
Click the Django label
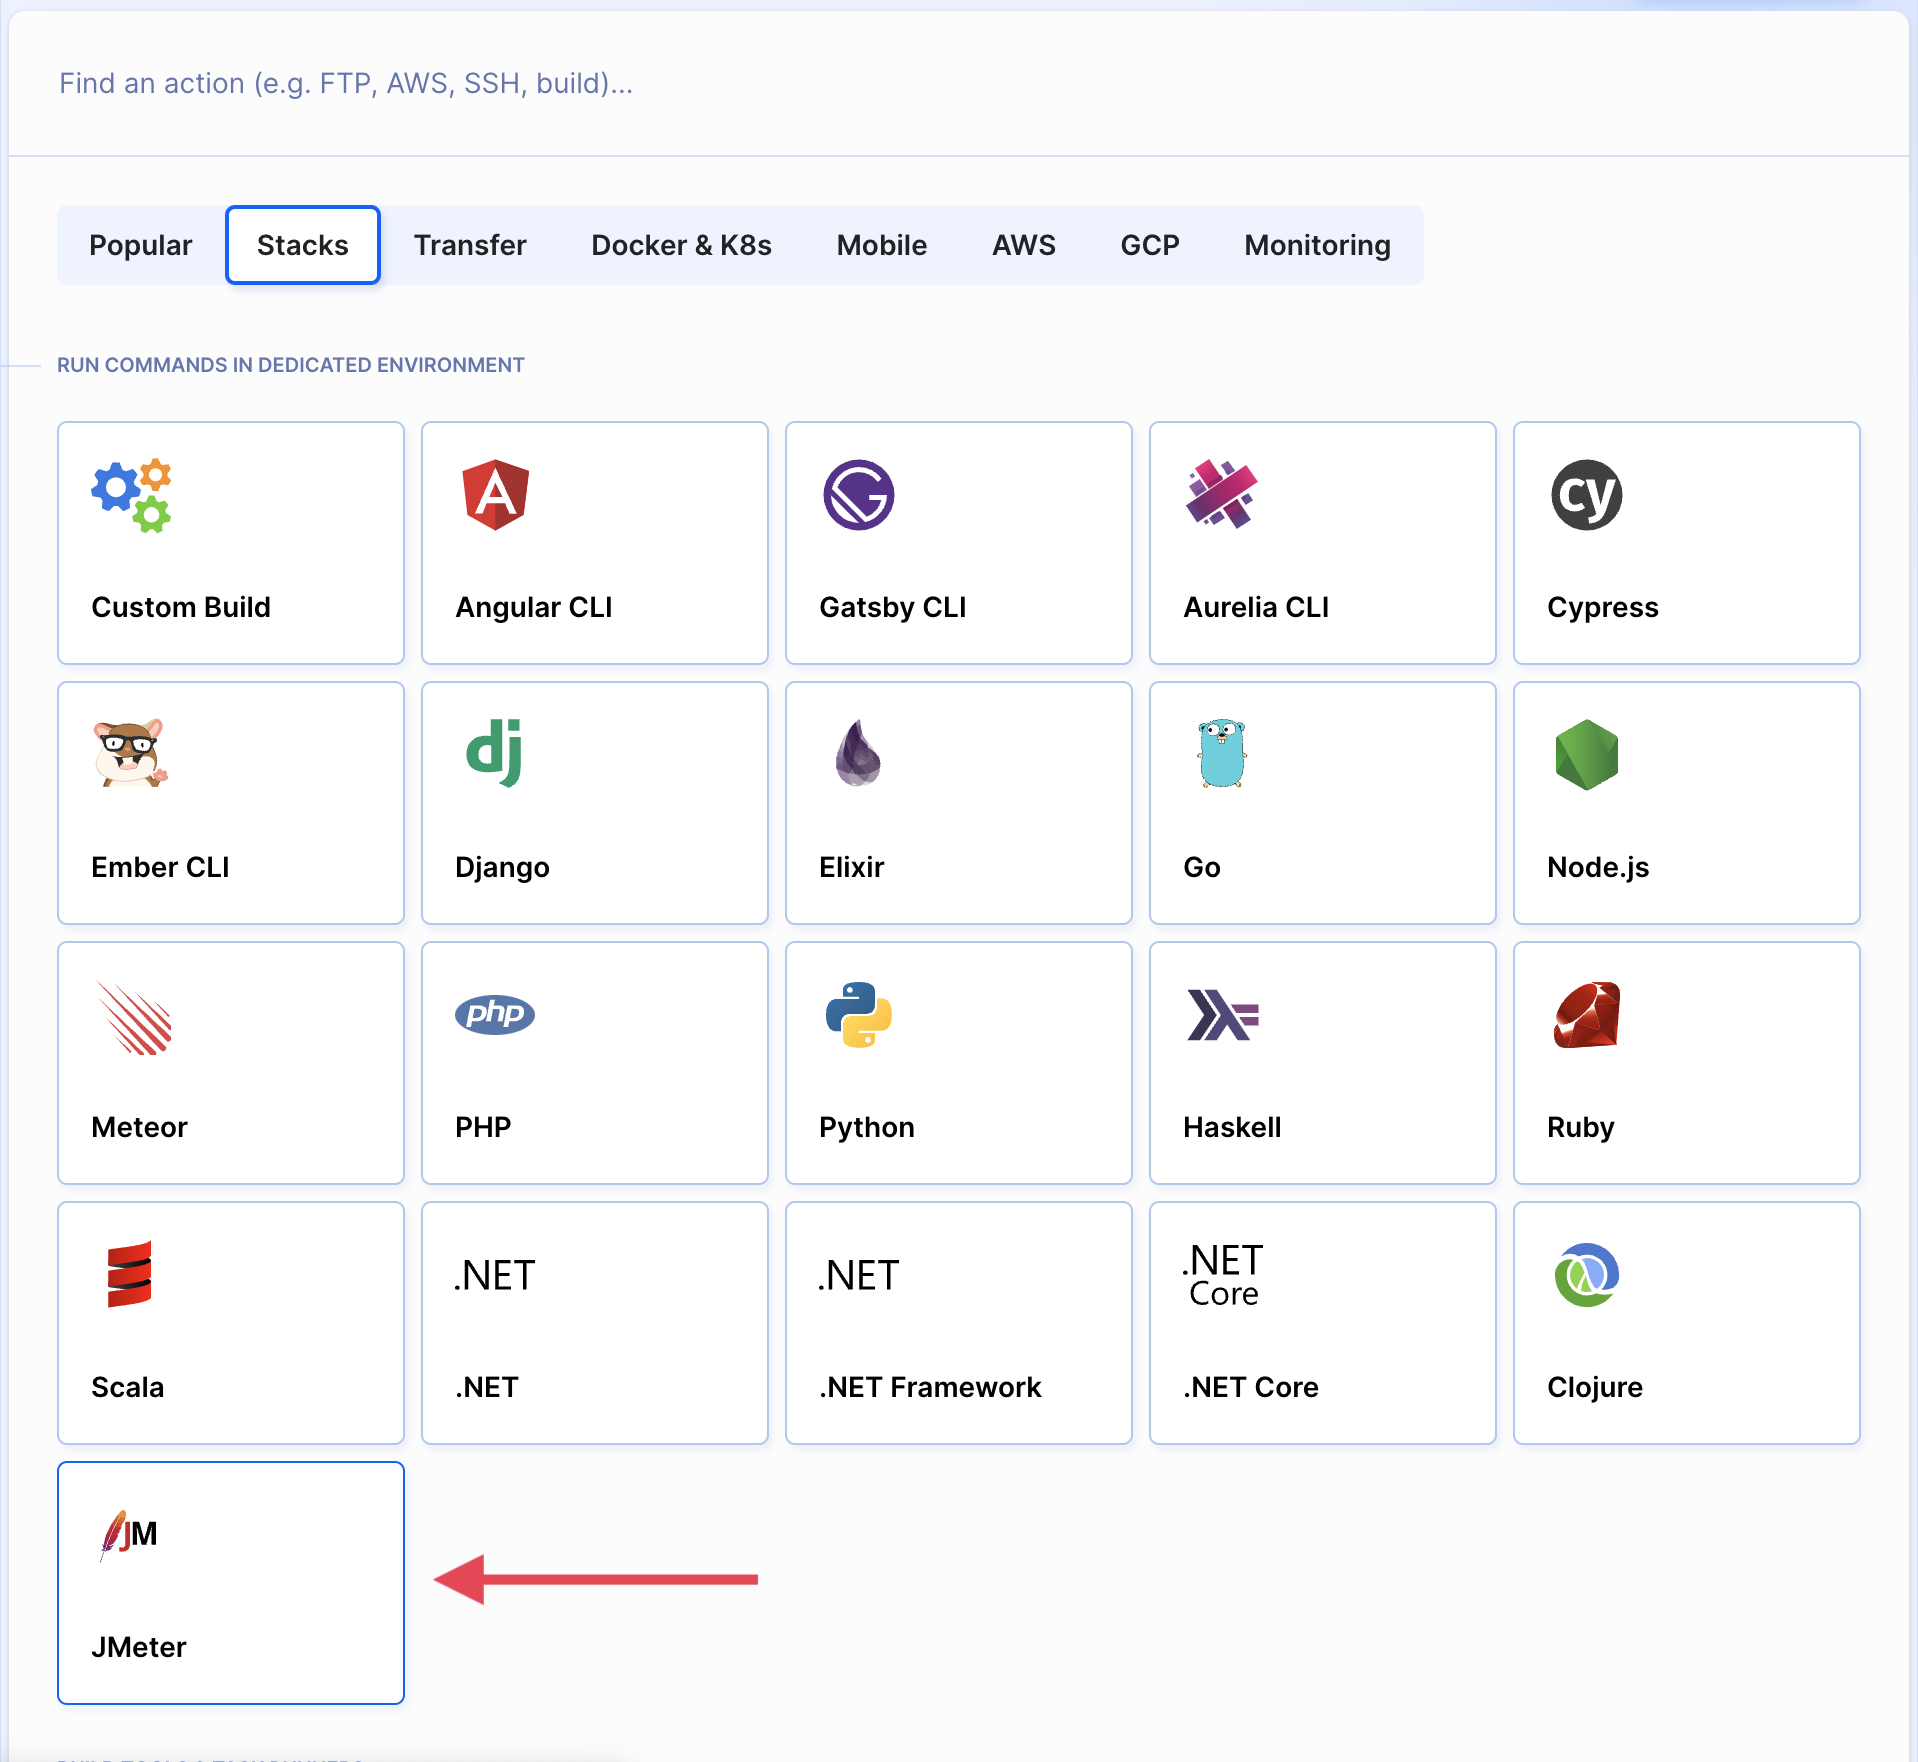[x=502, y=867]
